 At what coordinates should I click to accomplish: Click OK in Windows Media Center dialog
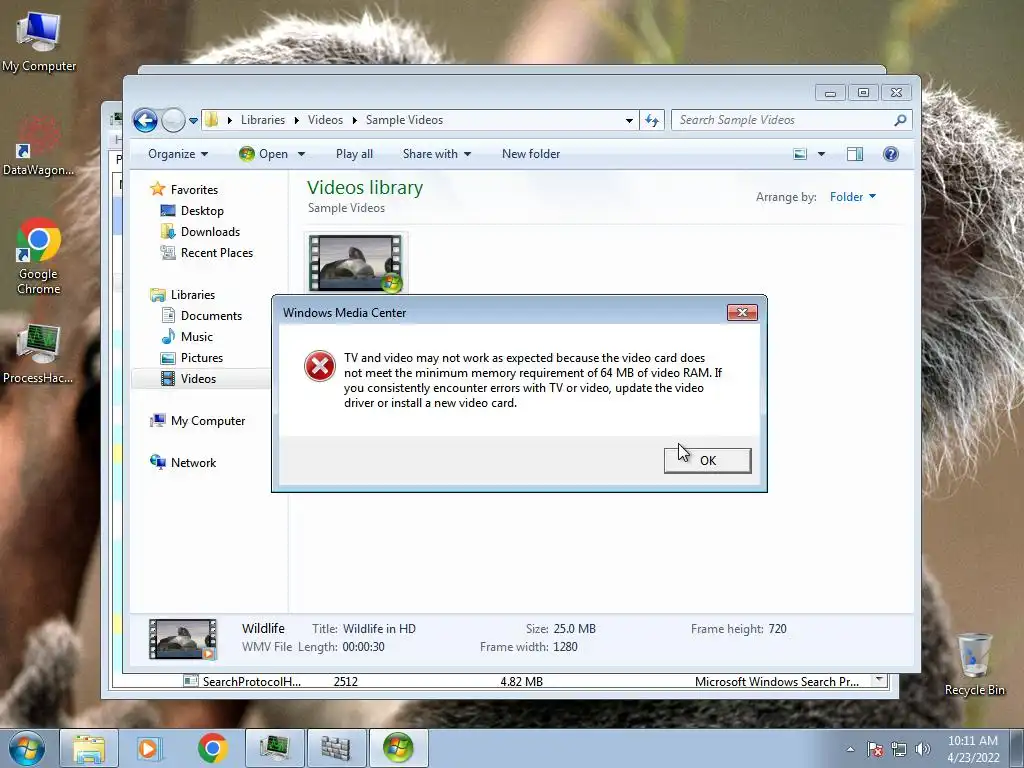[x=707, y=460]
